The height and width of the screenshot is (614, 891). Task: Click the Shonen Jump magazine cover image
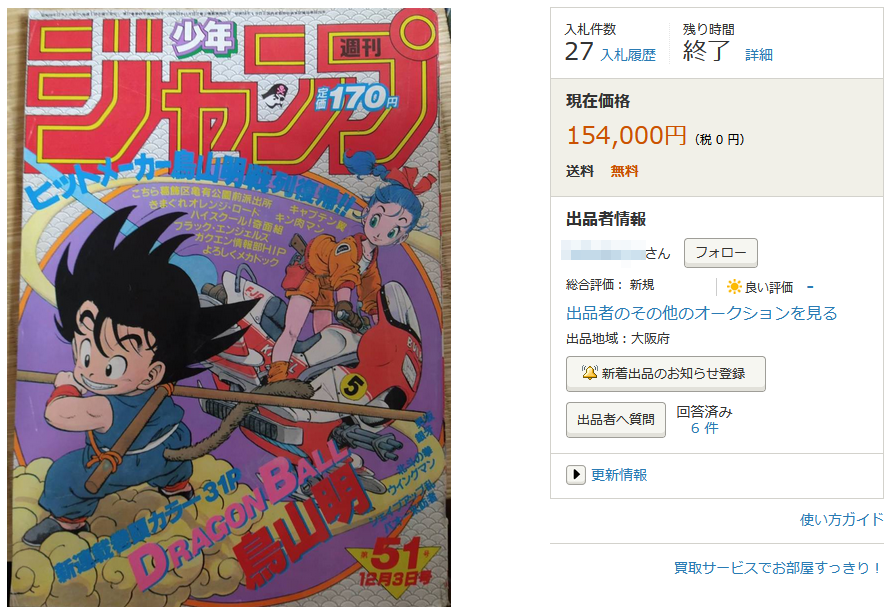coord(229,307)
